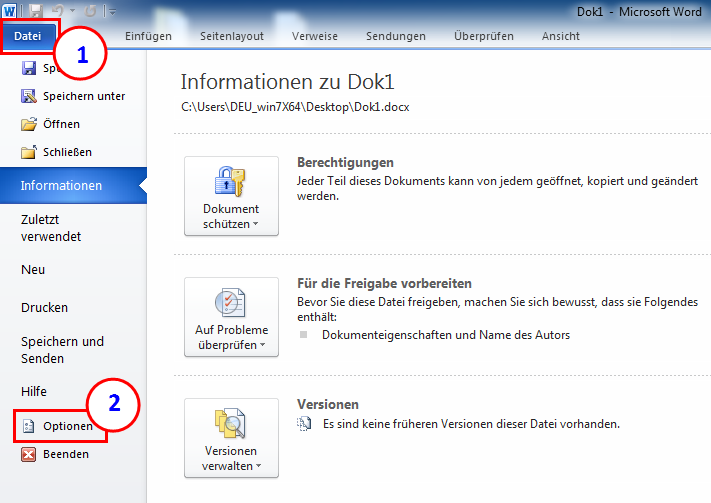
Task: Switch to the Einfügen tab
Action: 148,36
